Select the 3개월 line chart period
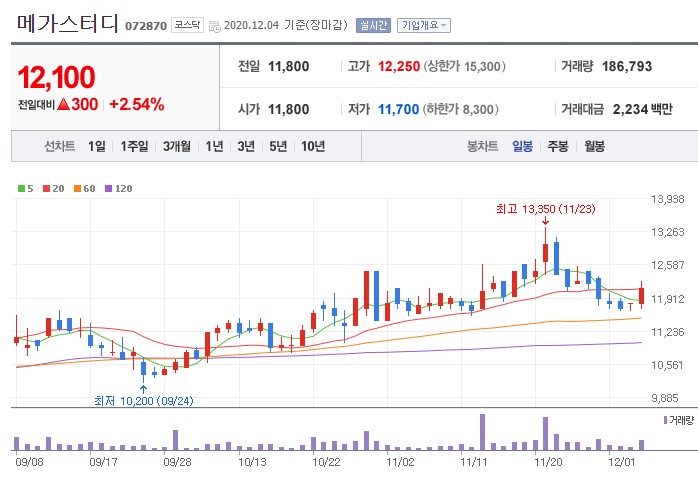This screenshot has height=477, width=698. tap(177, 146)
